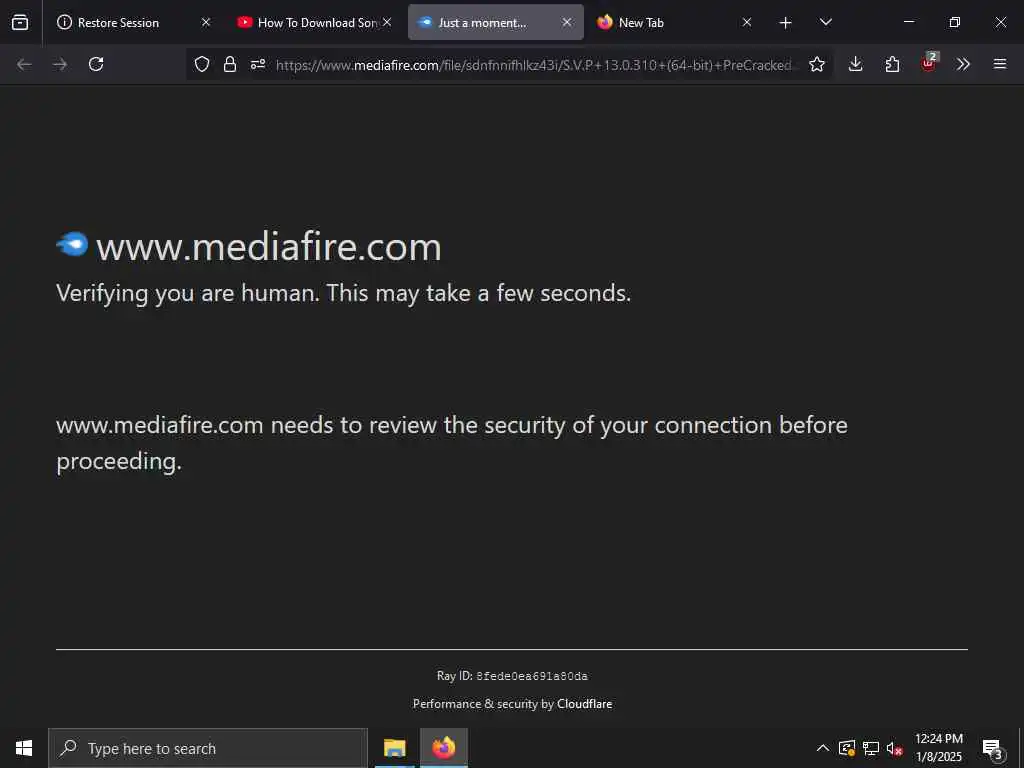The width and height of the screenshot is (1024, 768).
Task: Switch to the New Tab tab
Action: (675, 22)
